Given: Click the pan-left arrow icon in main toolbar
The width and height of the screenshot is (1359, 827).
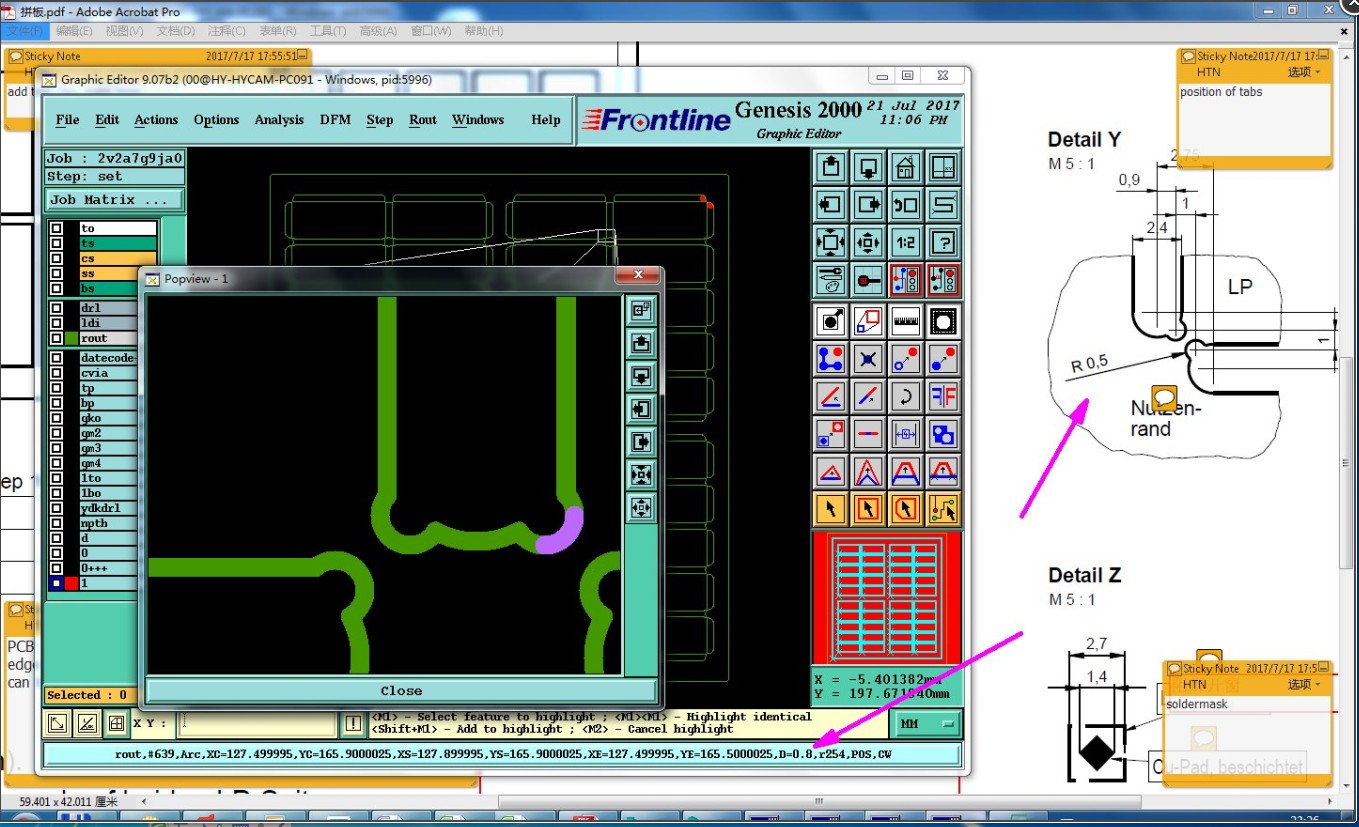Looking at the screenshot, I should 831,204.
